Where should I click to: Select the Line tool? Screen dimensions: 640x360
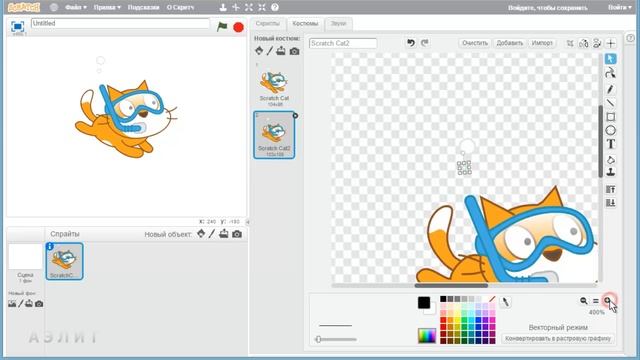[610, 103]
